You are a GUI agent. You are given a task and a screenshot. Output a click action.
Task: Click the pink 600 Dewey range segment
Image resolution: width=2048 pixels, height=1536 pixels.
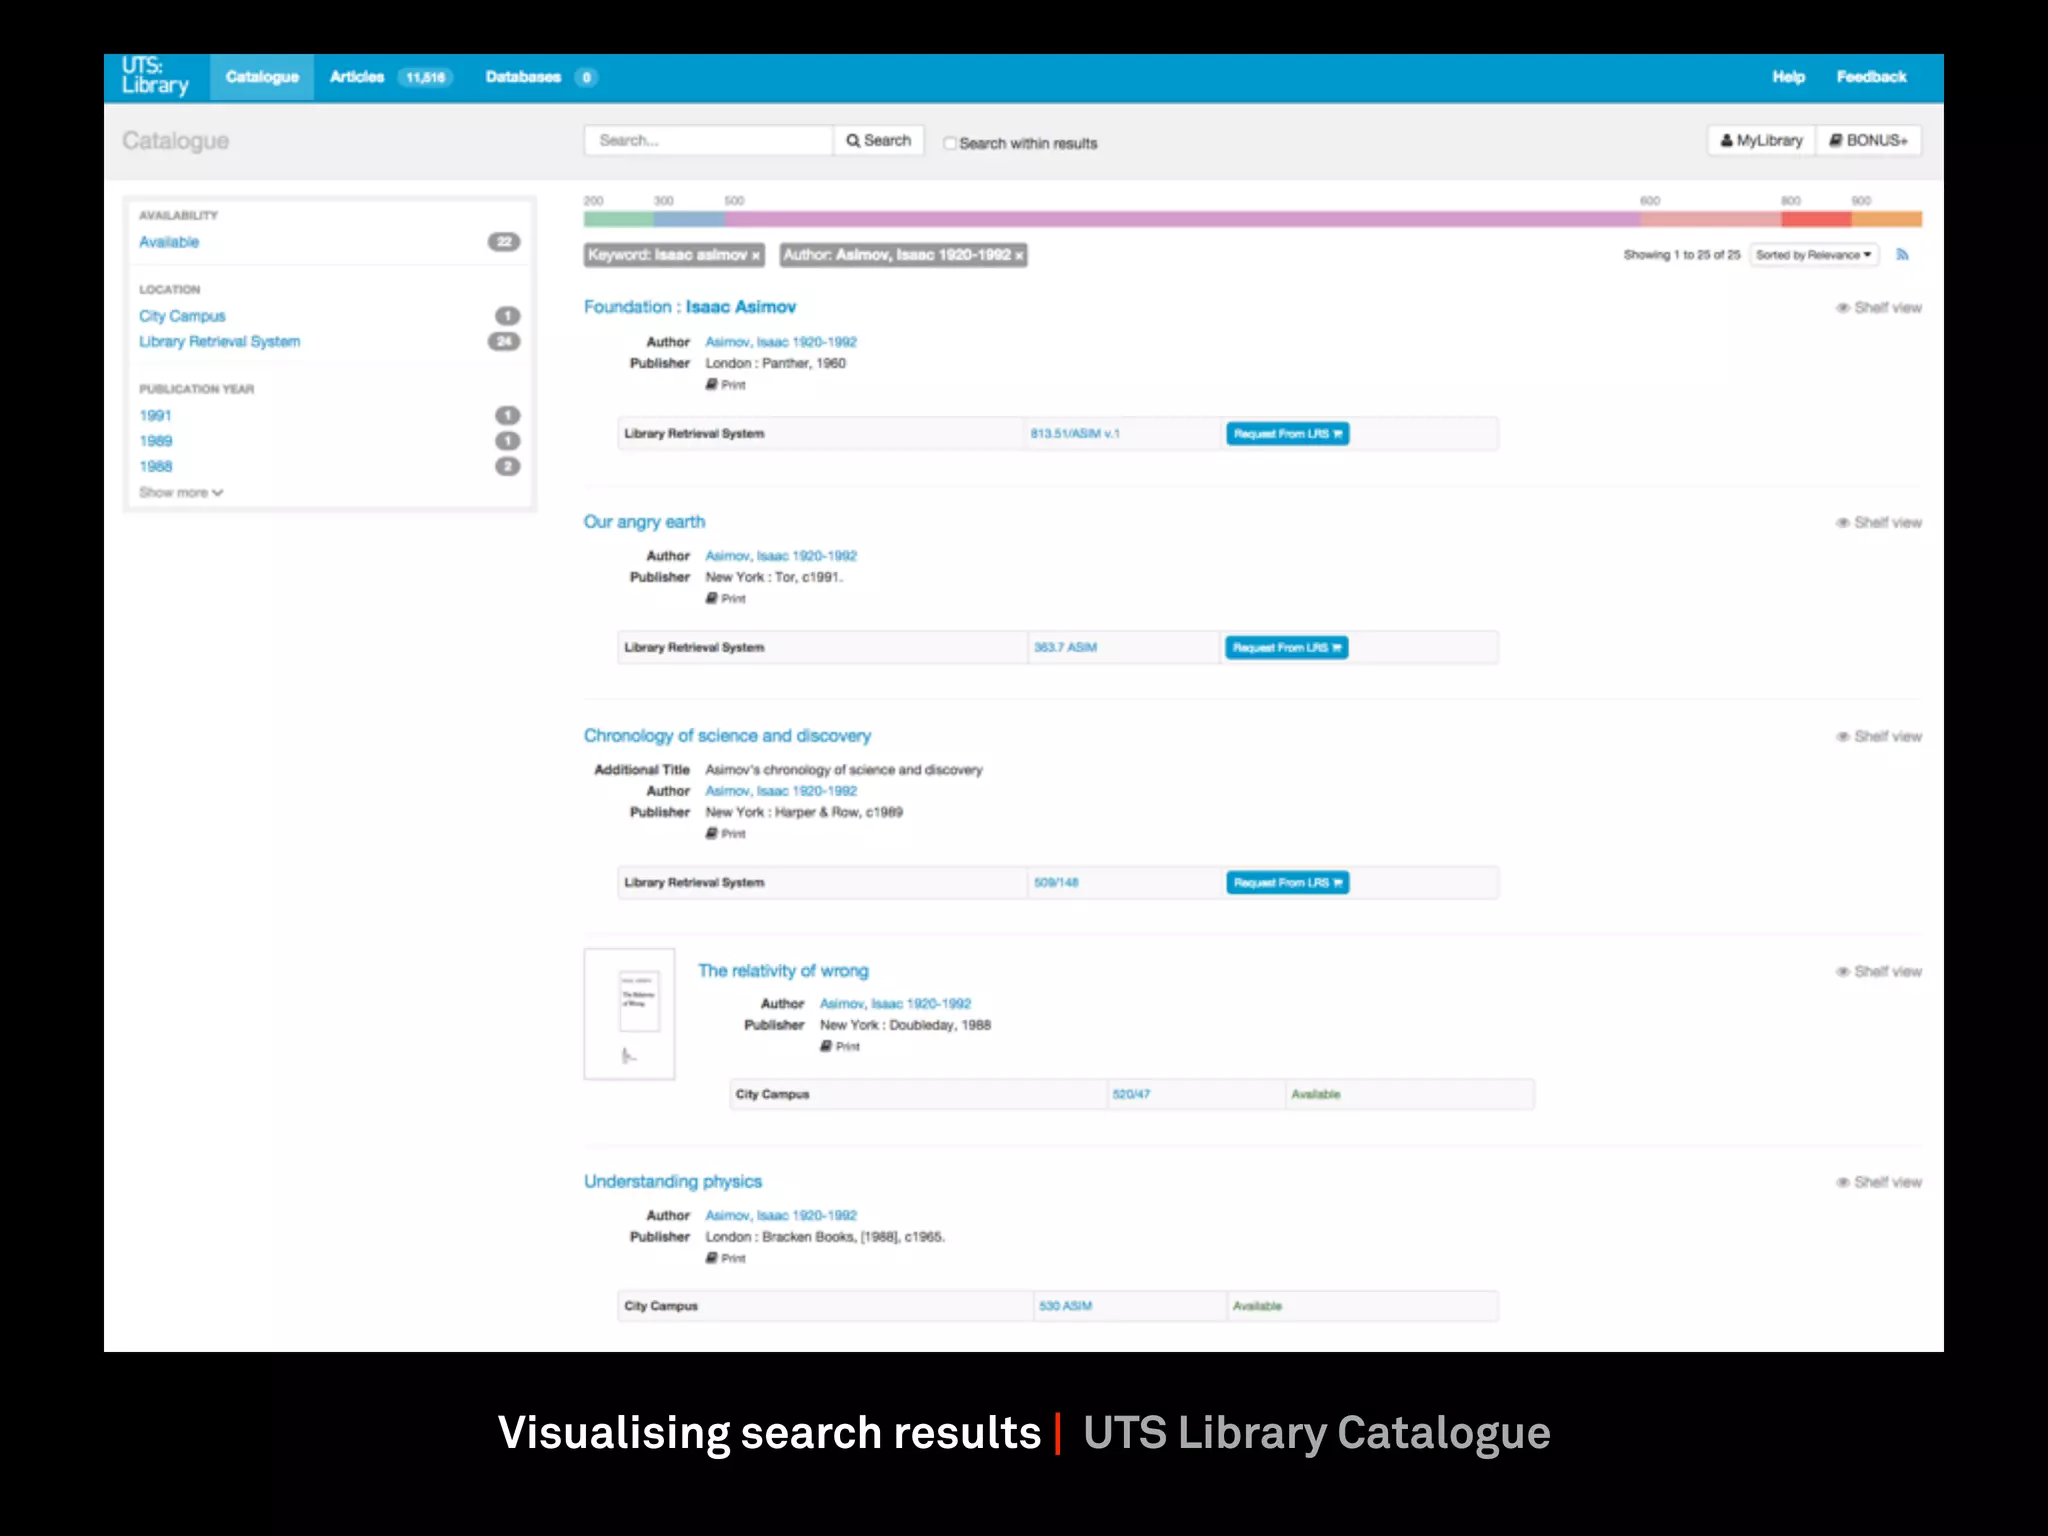click(1710, 219)
